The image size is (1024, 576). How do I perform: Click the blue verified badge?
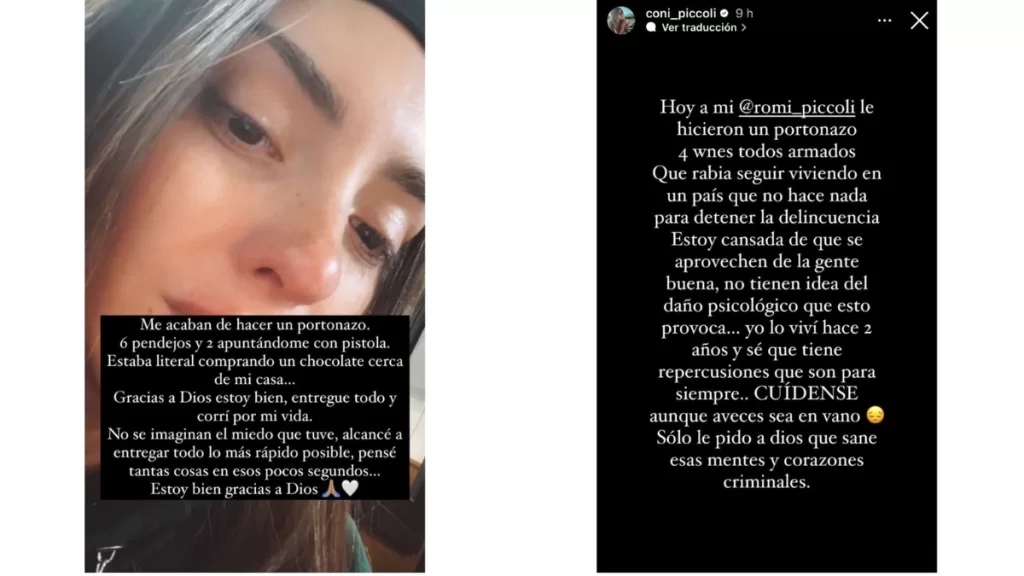pos(724,13)
